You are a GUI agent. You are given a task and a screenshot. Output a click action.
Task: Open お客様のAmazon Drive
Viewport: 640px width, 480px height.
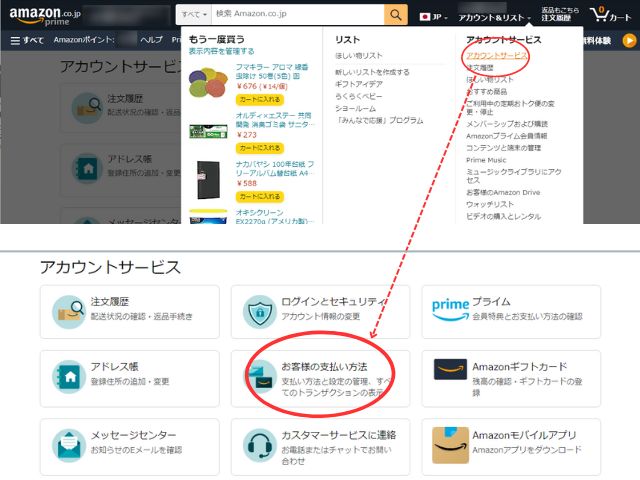(503, 192)
